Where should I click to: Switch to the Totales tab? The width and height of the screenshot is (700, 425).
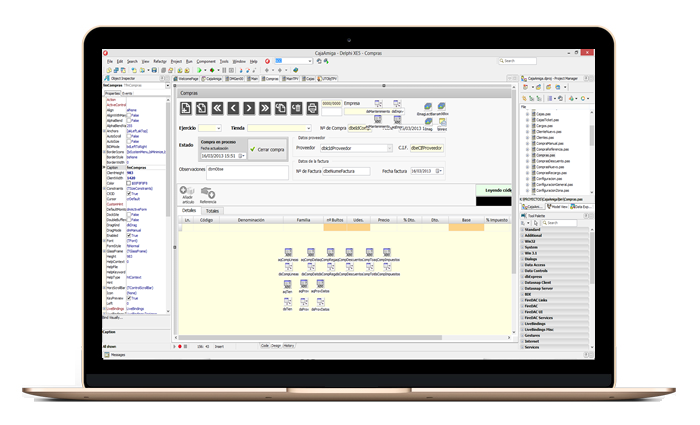click(x=212, y=211)
